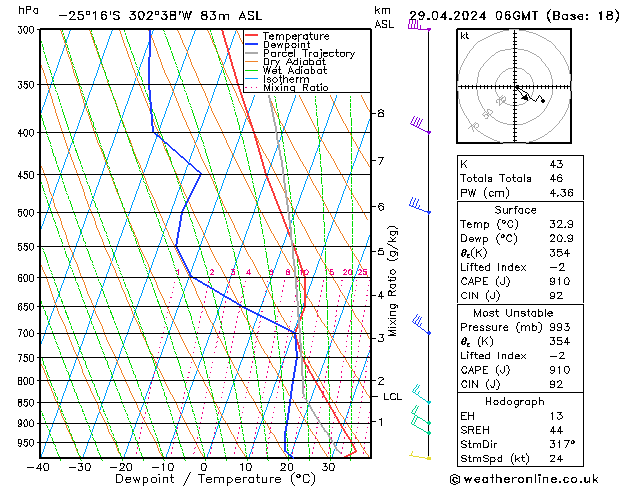Click the blue wind barb at 700 hPa
The image size is (629, 486).
pos(421,324)
